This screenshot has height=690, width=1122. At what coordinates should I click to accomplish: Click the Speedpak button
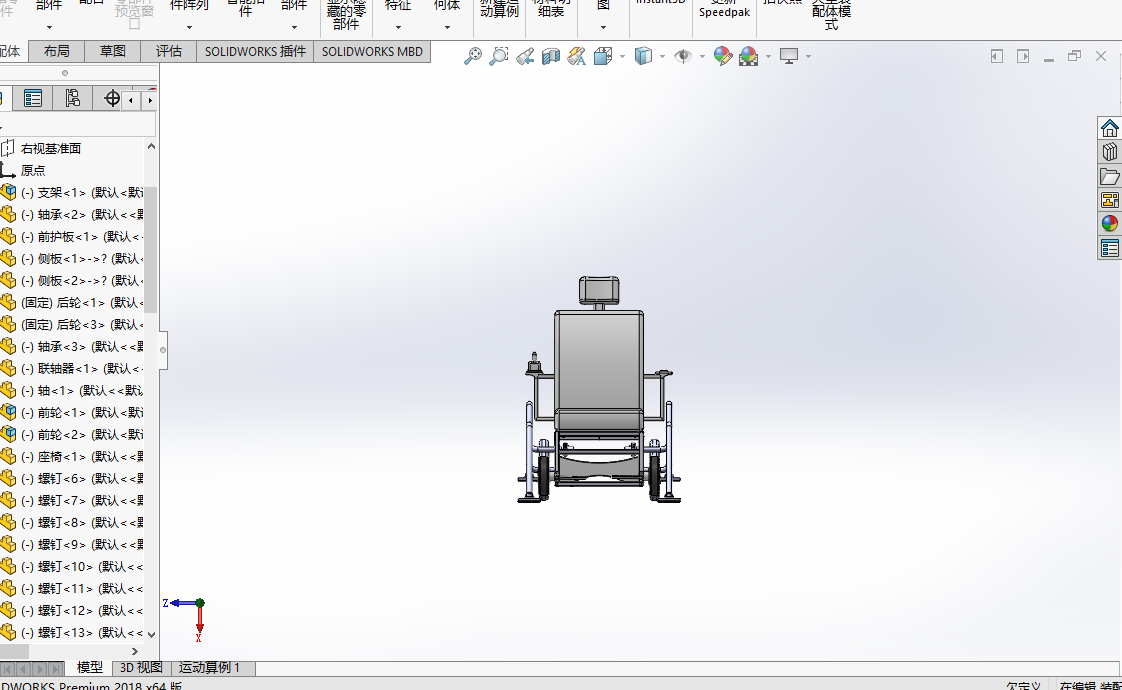point(724,11)
